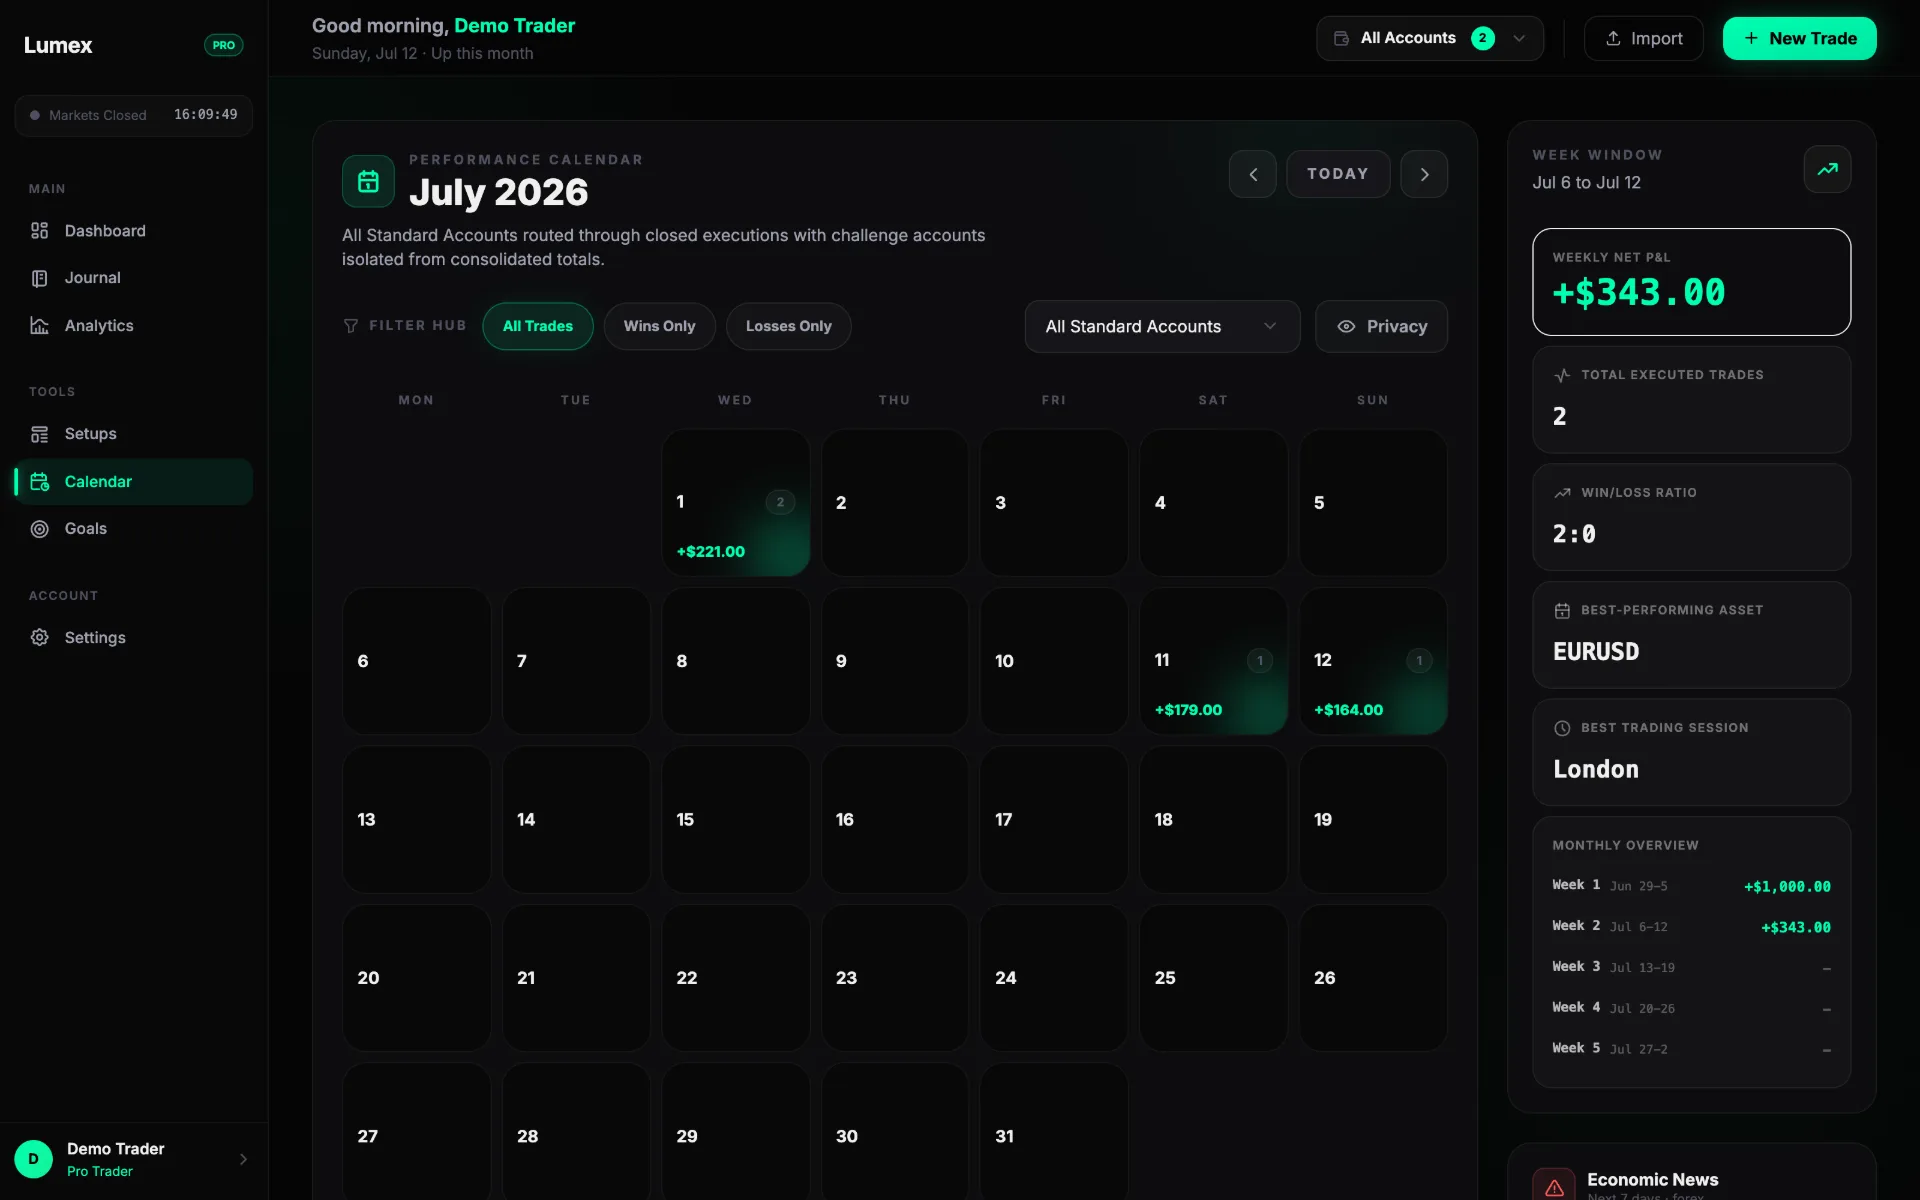This screenshot has height=1200, width=1920.
Task: Click the Economic News heading
Action: pos(1652,1180)
